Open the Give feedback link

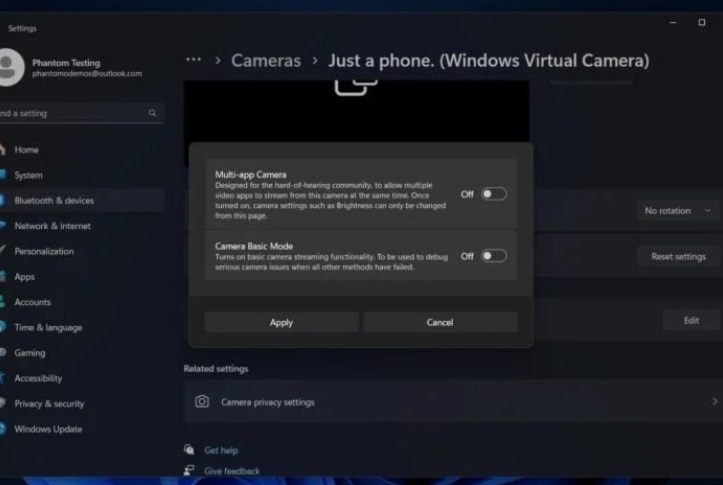[x=232, y=471]
